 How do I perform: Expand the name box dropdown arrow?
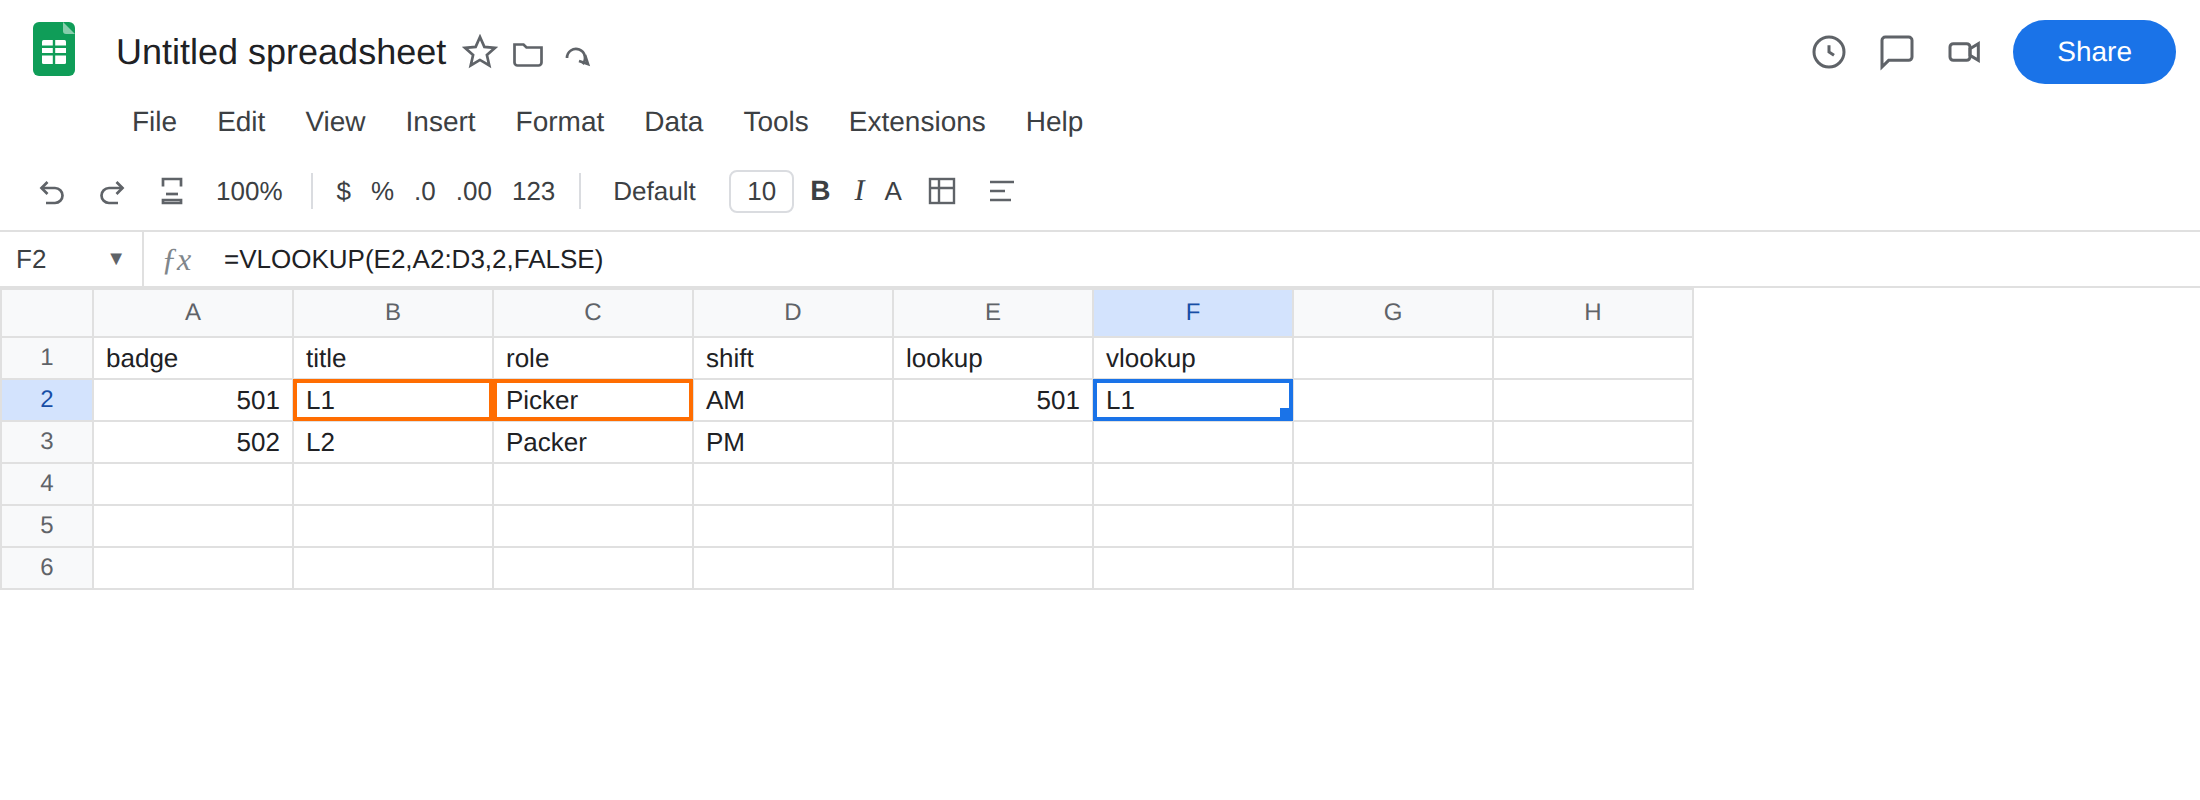[116, 259]
